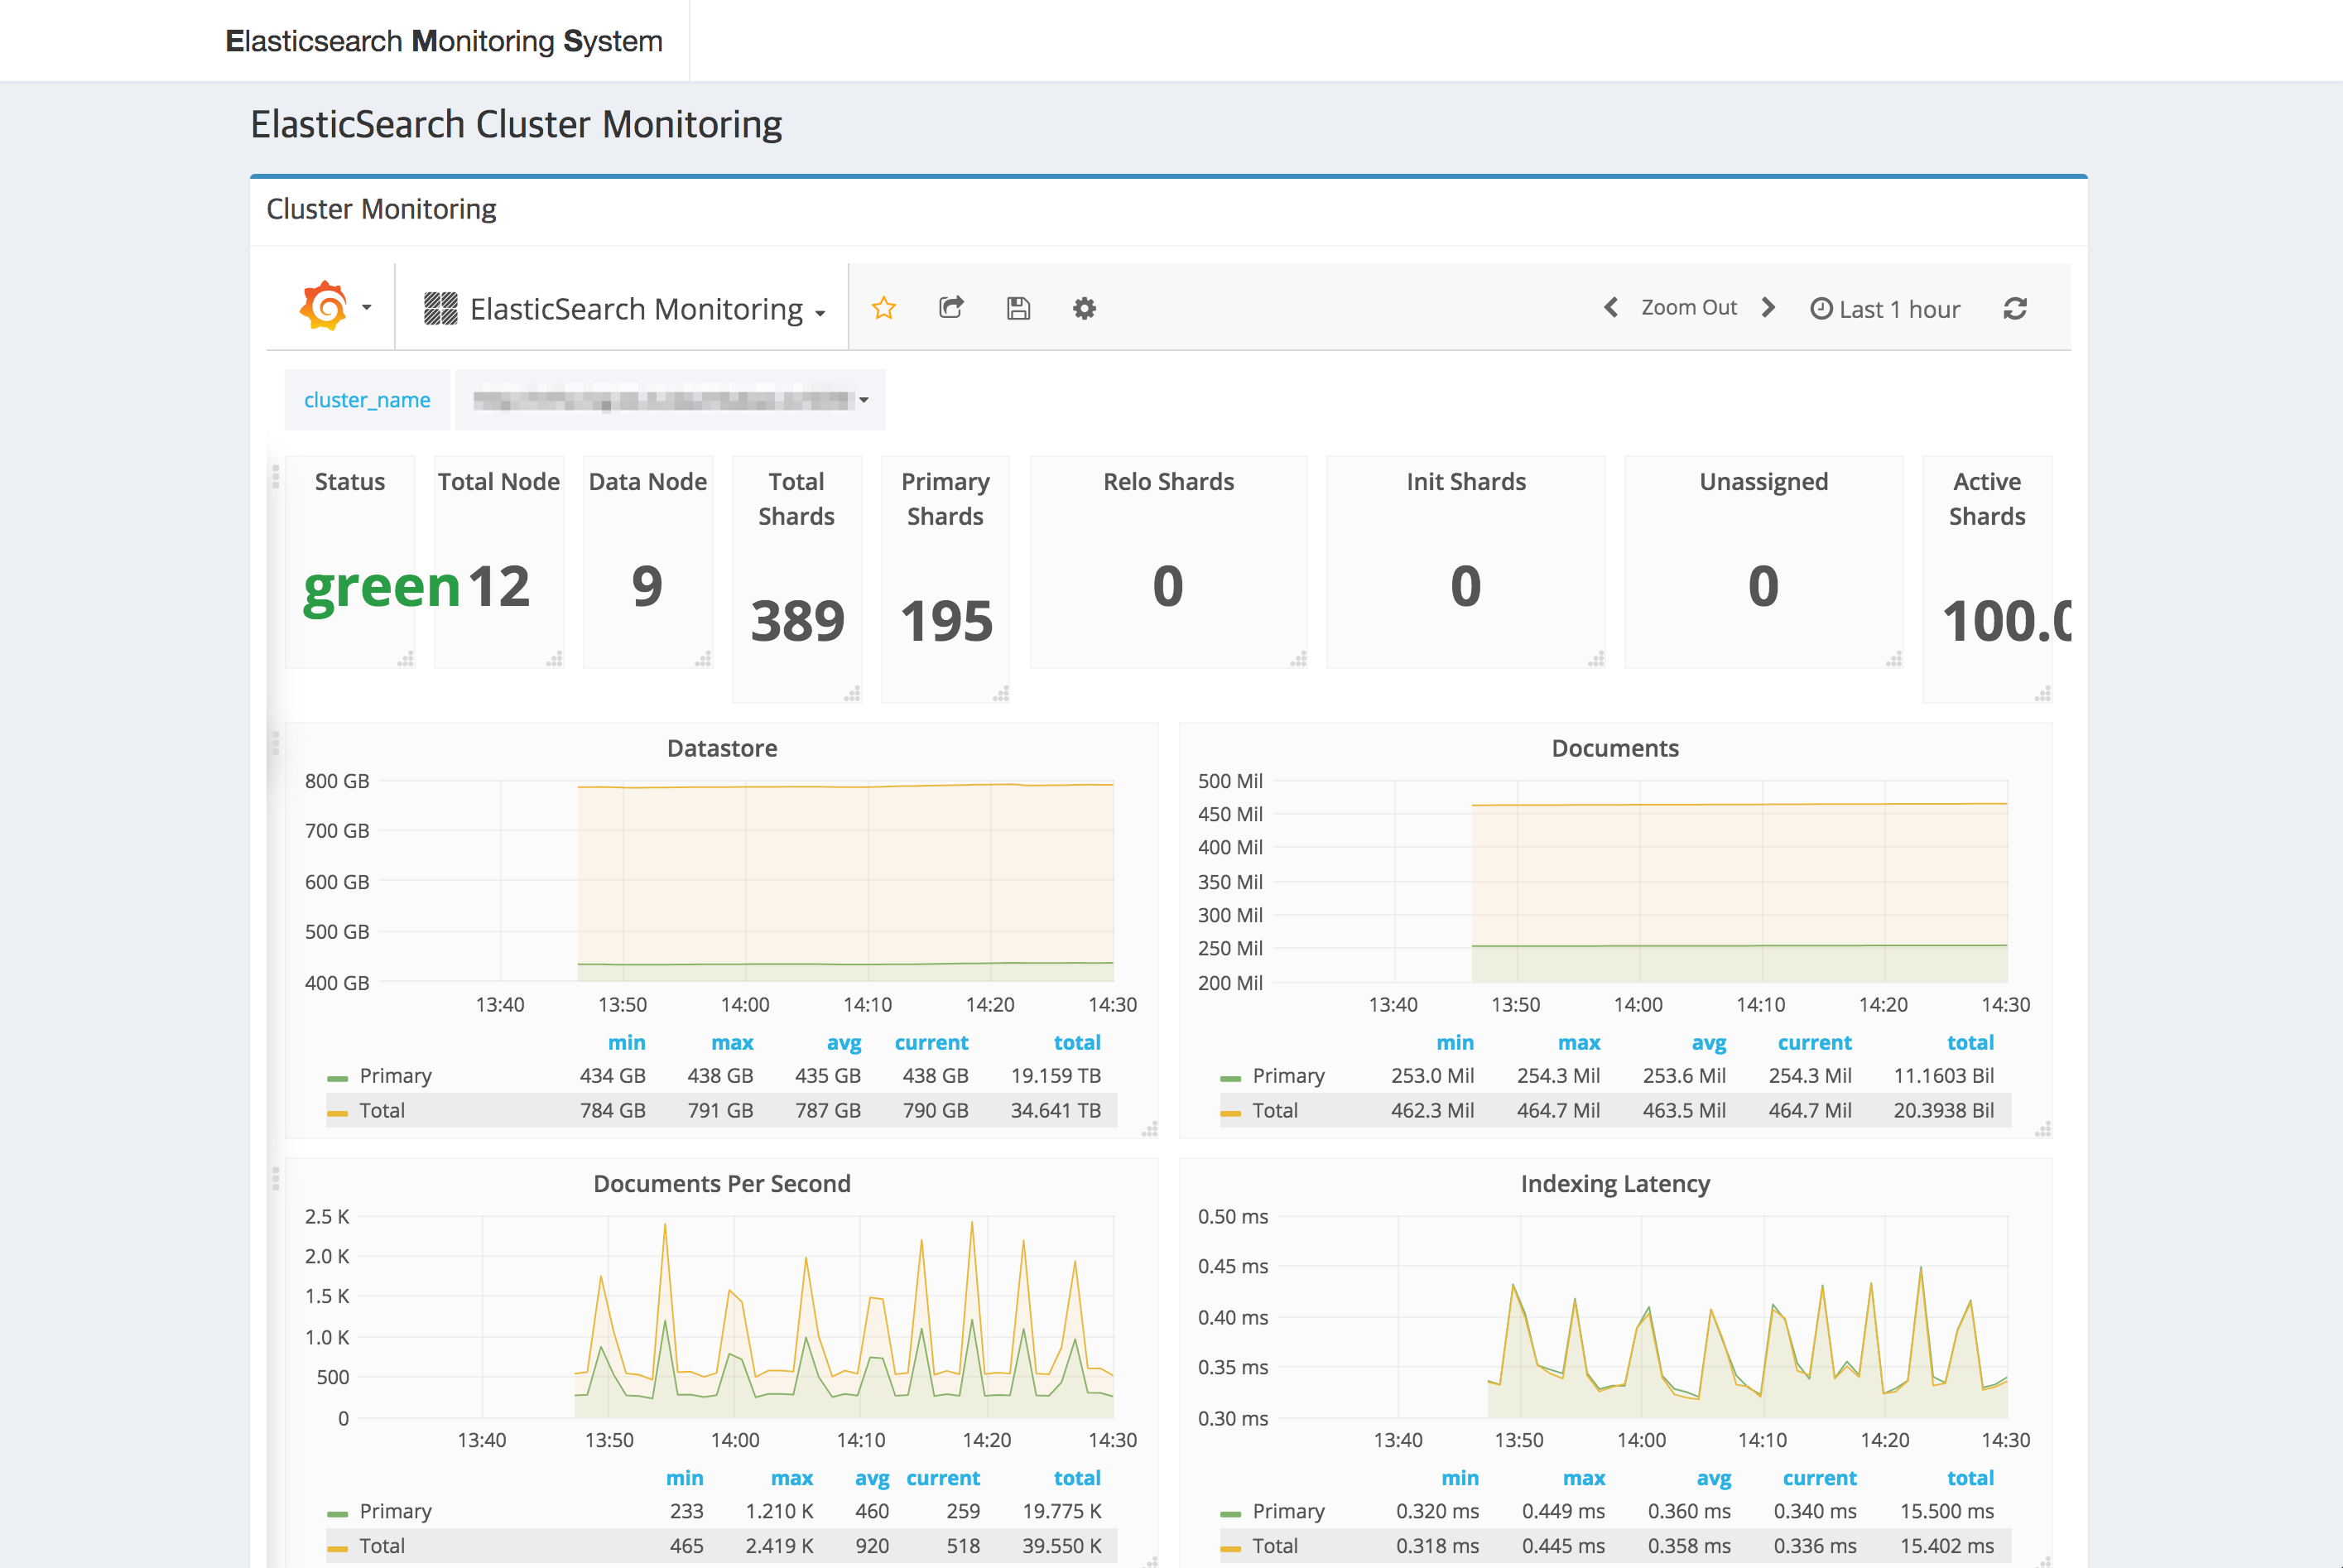Viewport: 2343px width, 1568px height.
Task: Click the Unassigned panel resize handle
Action: pos(1893,659)
